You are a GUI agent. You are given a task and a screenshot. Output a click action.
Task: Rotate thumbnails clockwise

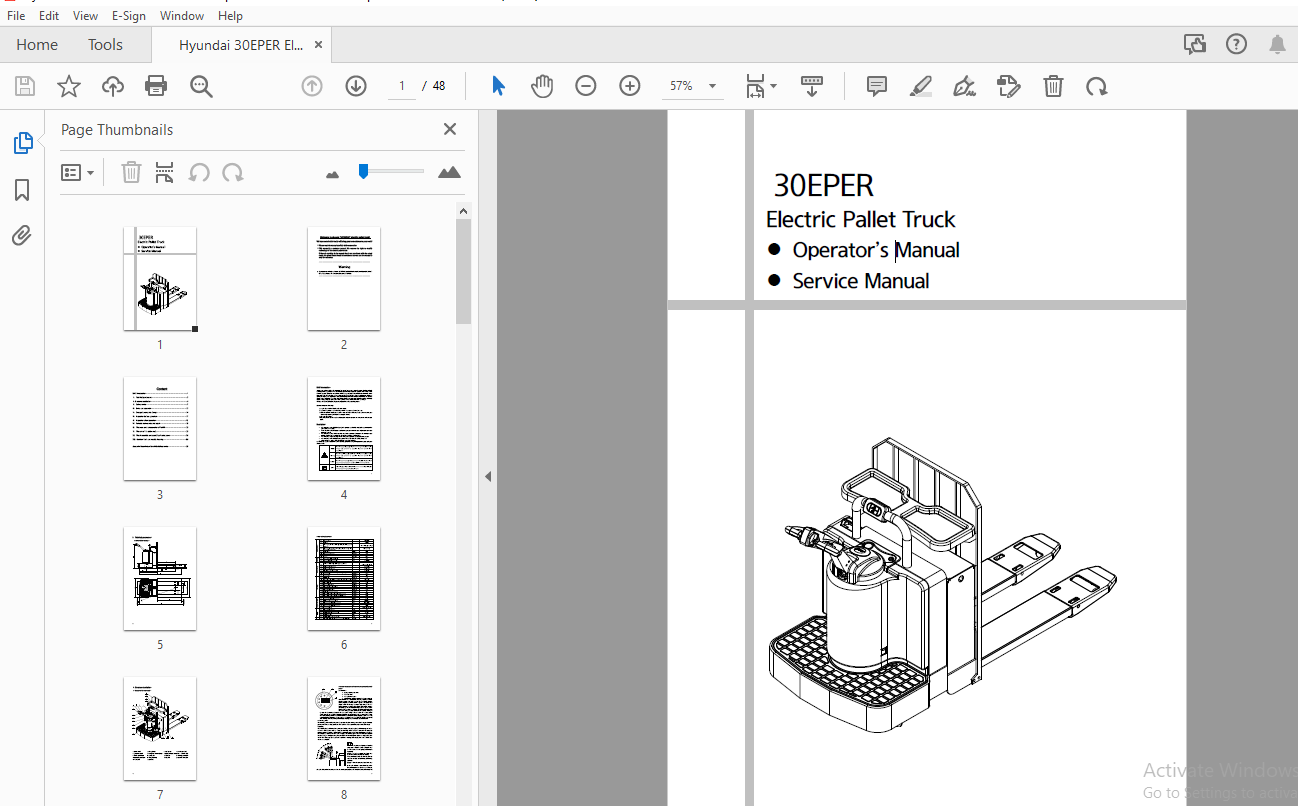233,172
